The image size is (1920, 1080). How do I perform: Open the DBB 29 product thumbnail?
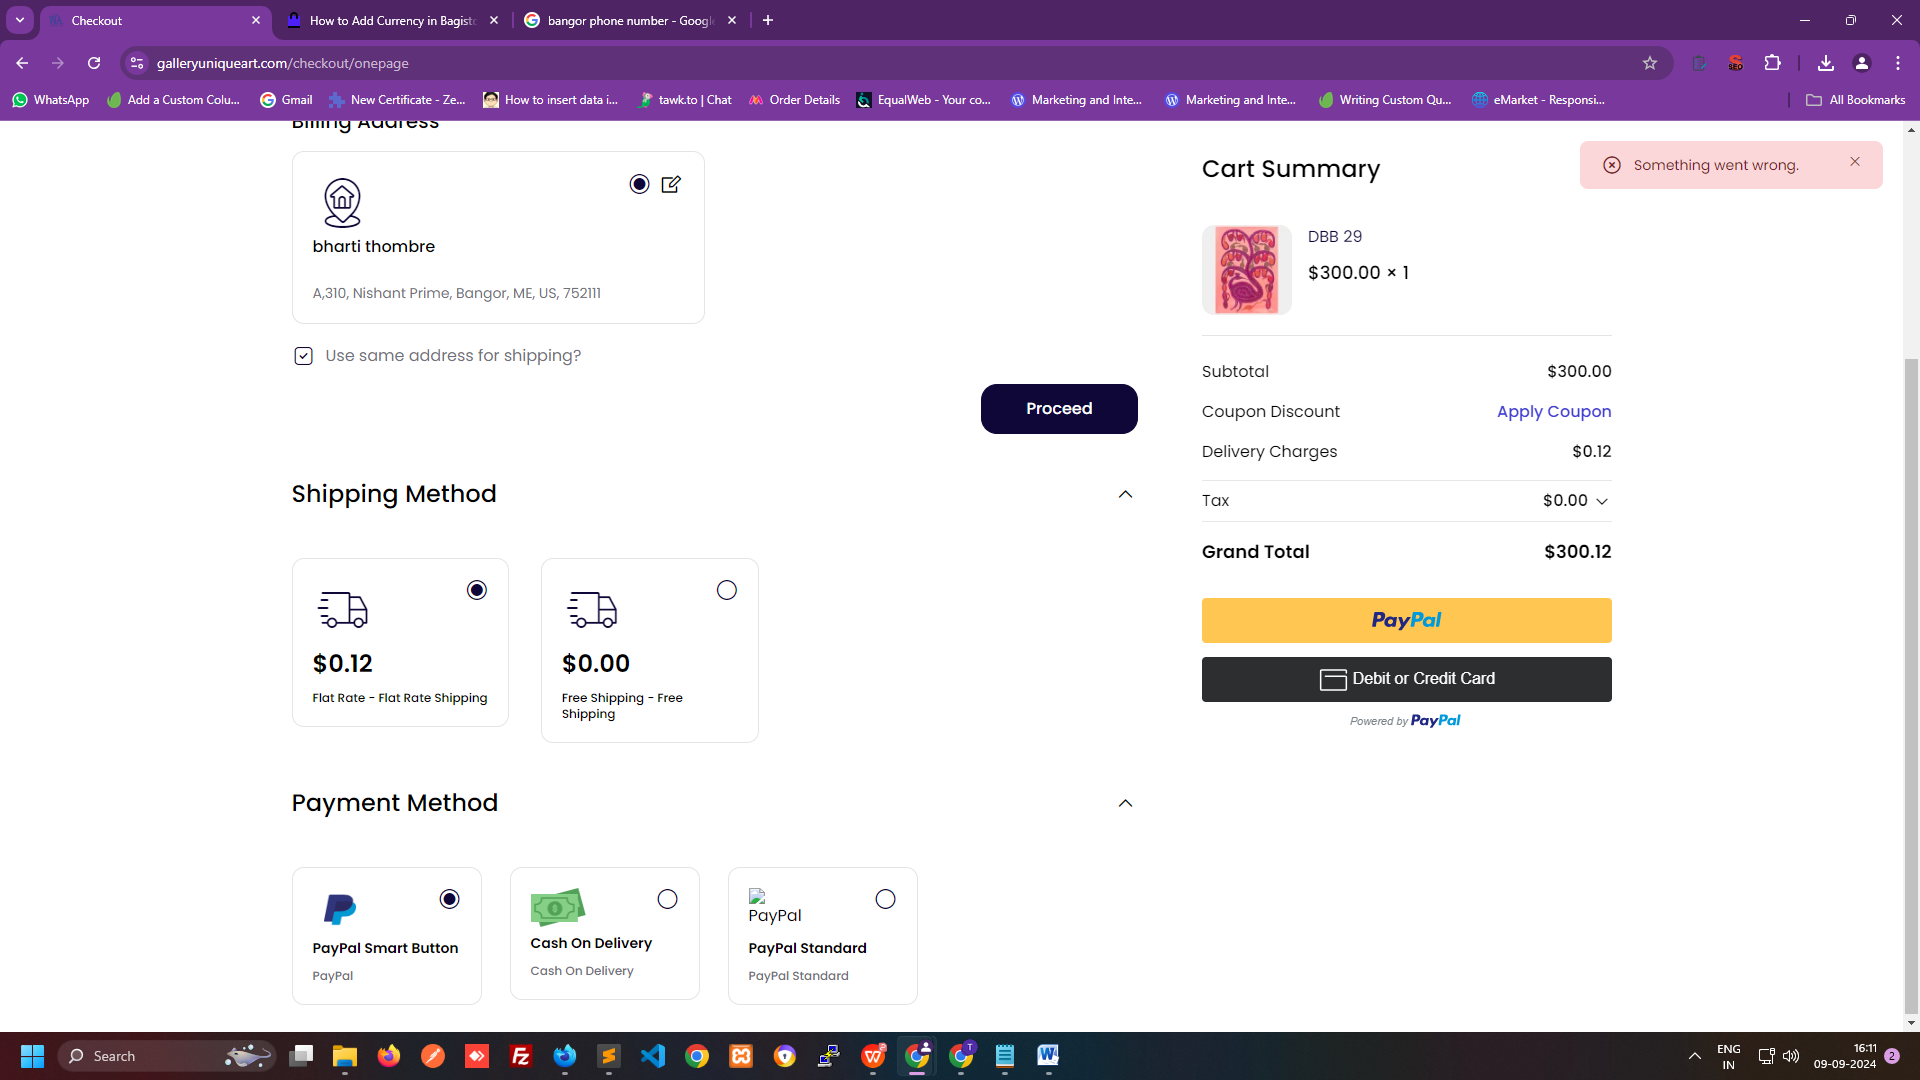pyautogui.click(x=1246, y=270)
